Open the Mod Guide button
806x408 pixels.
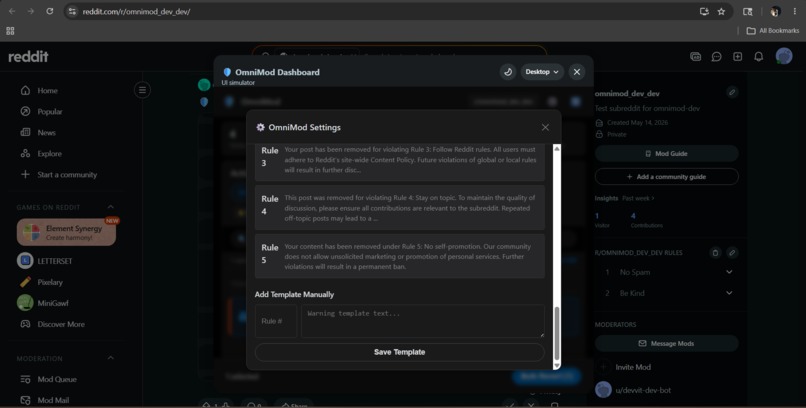coord(667,154)
